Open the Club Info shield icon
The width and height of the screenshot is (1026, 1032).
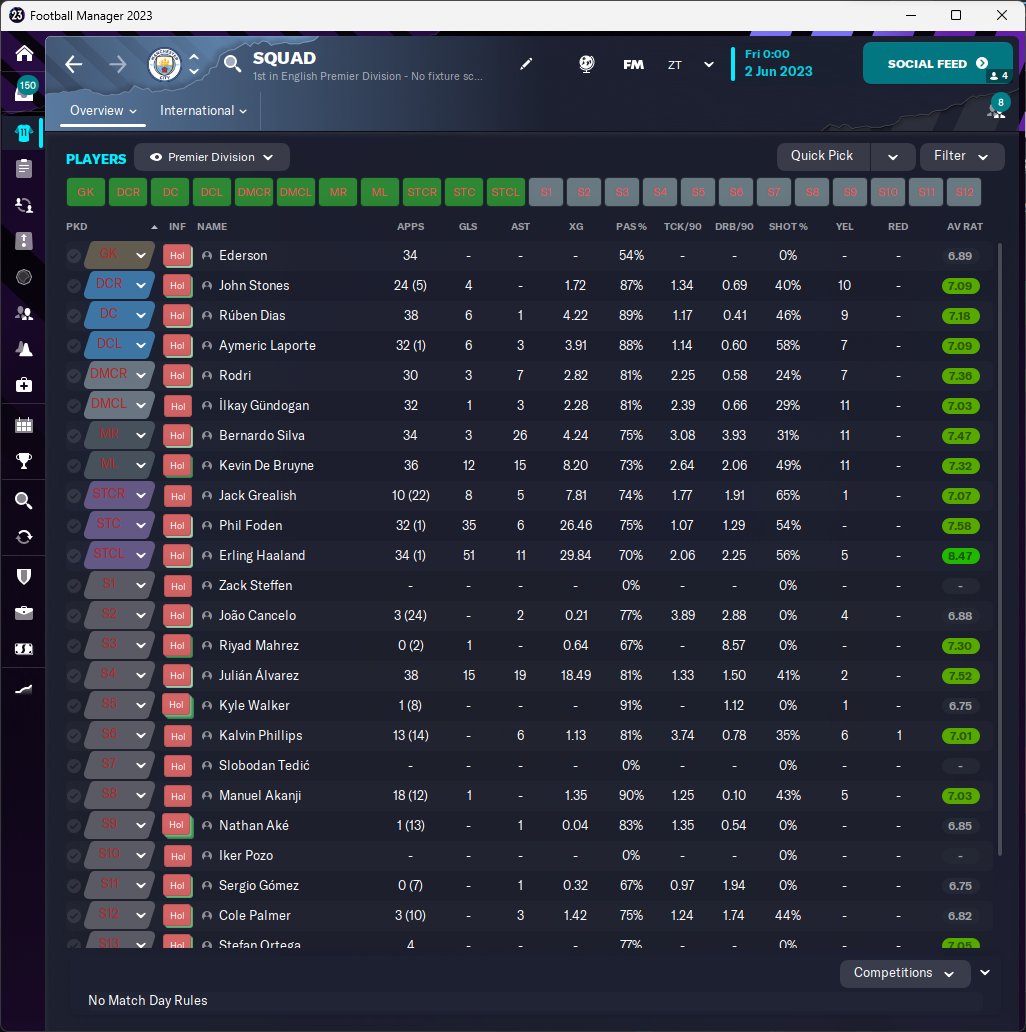tap(24, 577)
